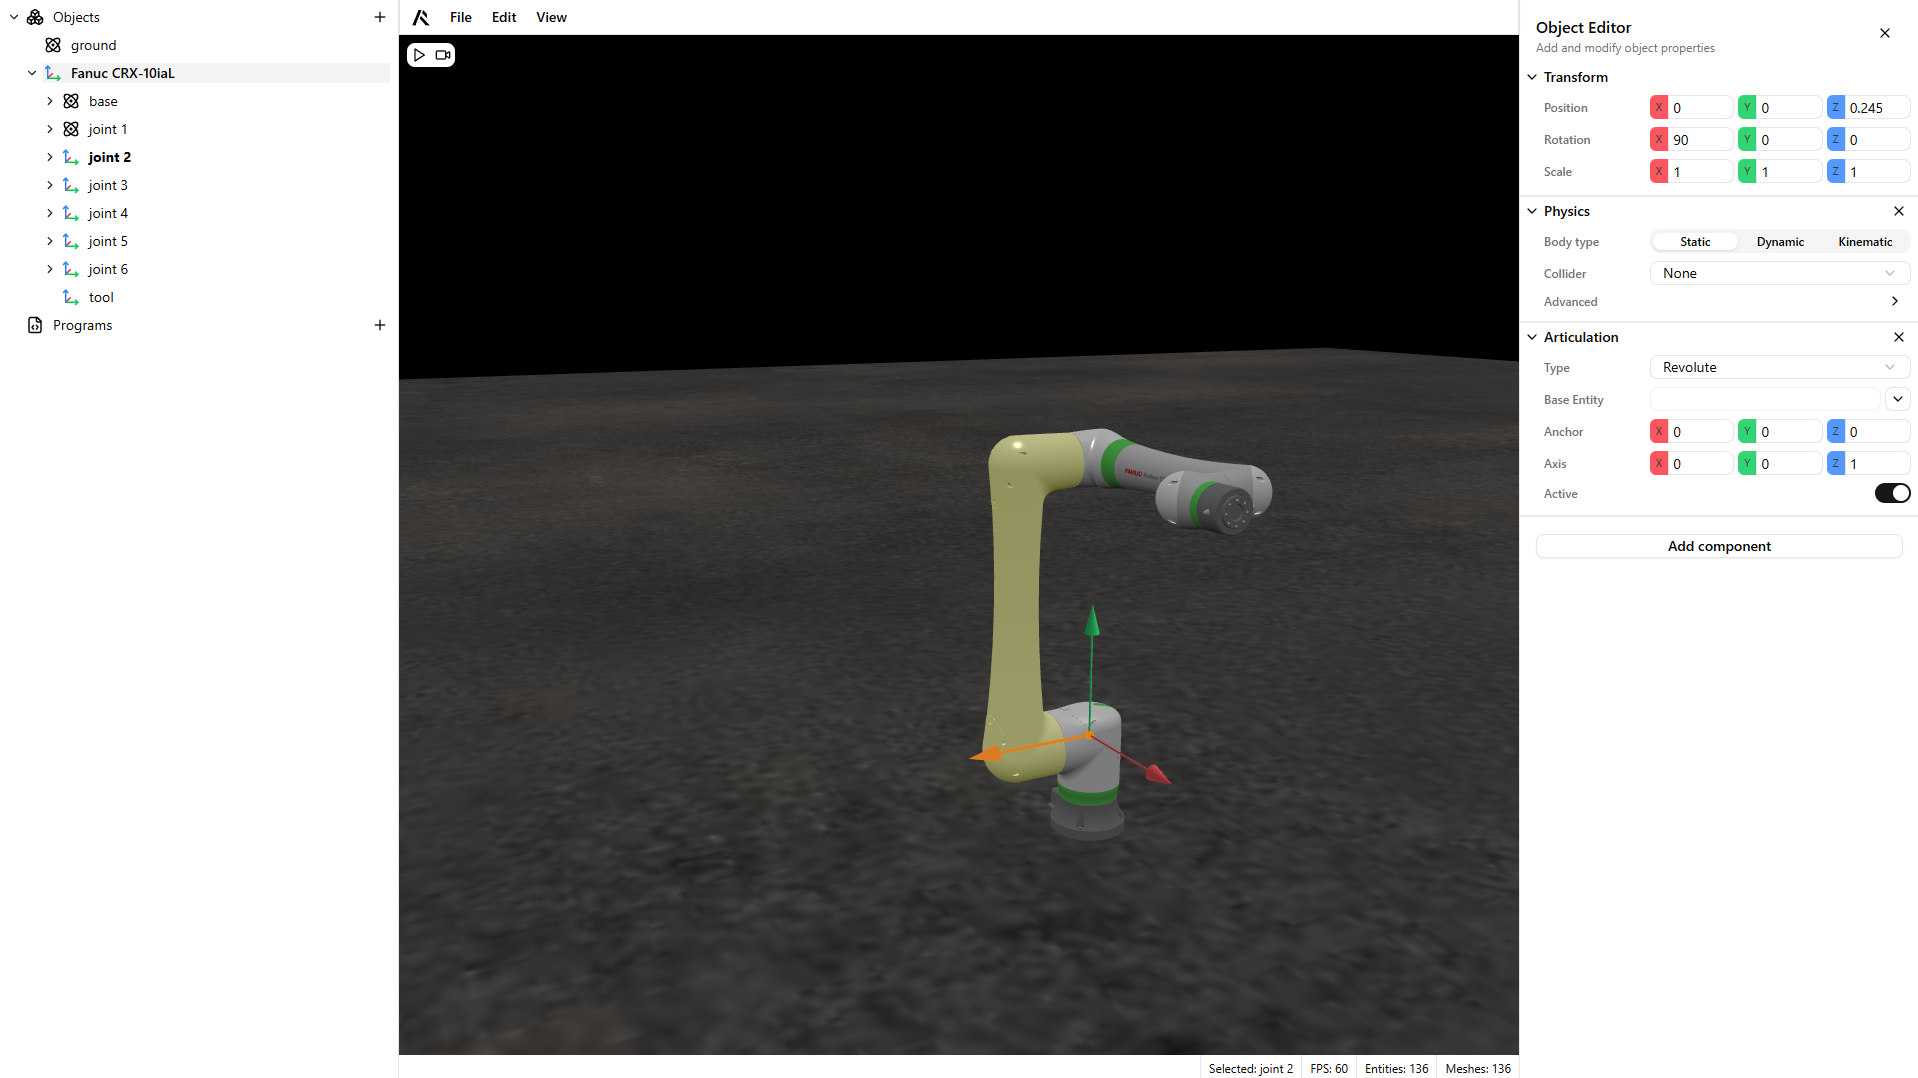Expand the Advanced physics settings
This screenshot has width=1918, height=1078.
[1894, 301]
